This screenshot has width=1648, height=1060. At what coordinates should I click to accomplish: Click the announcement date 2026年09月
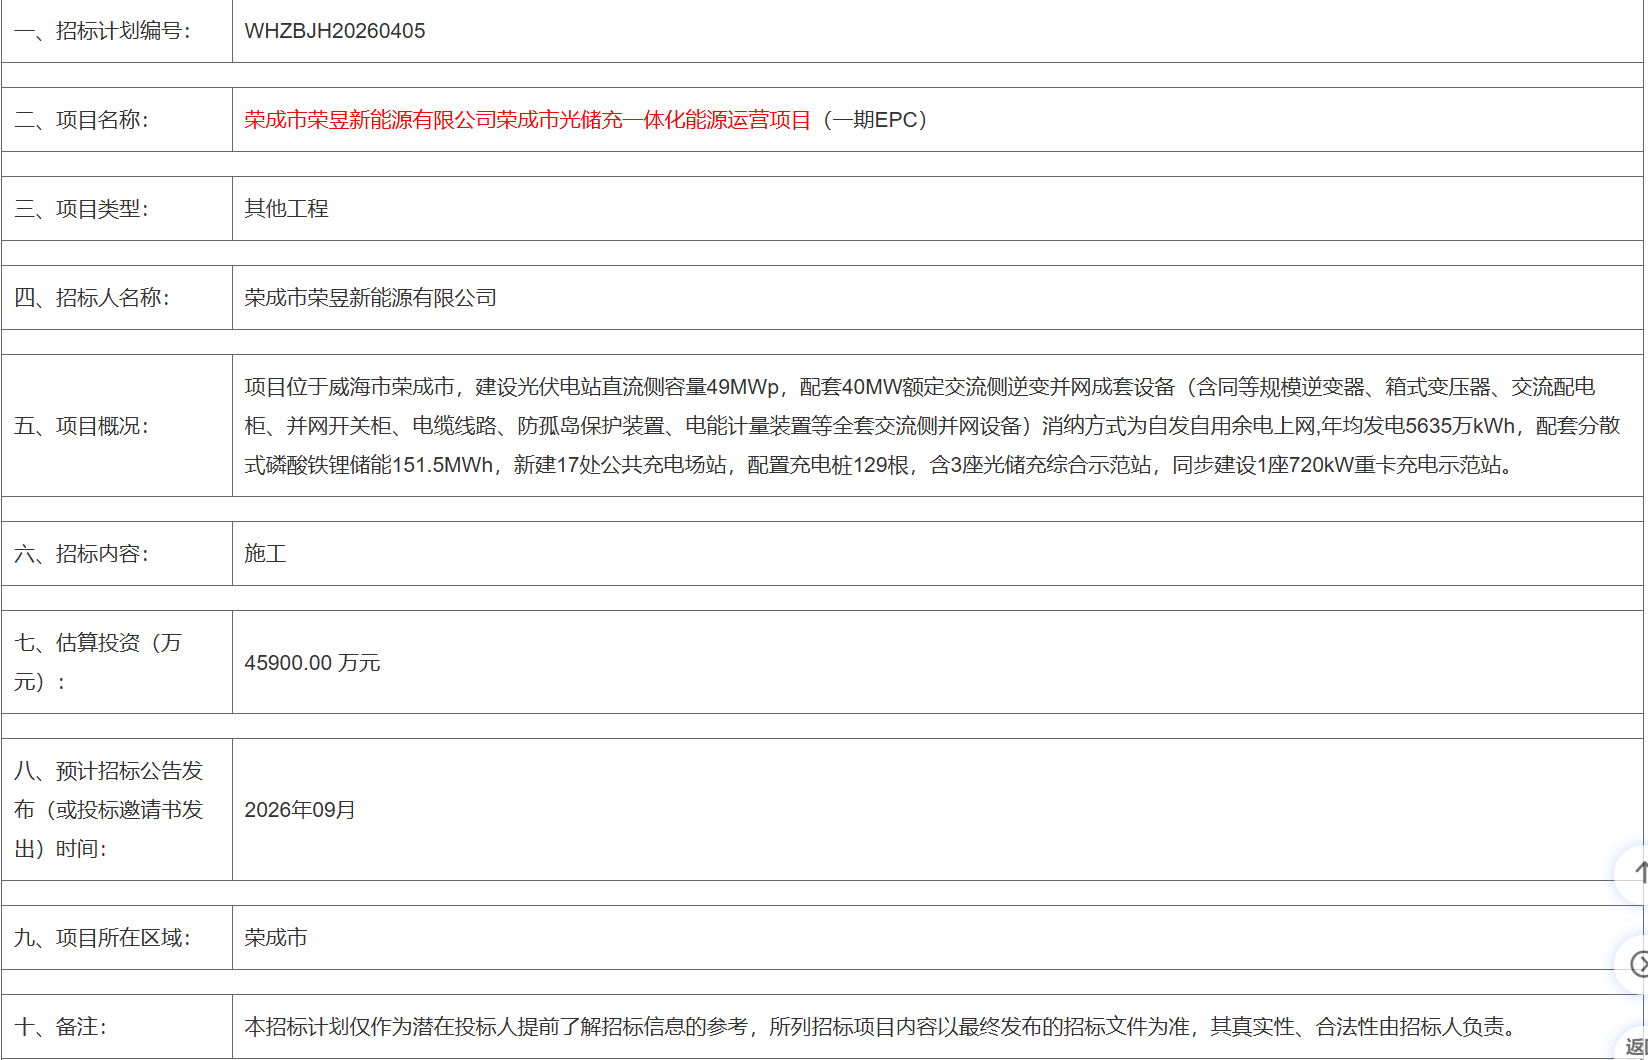pos(300,810)
